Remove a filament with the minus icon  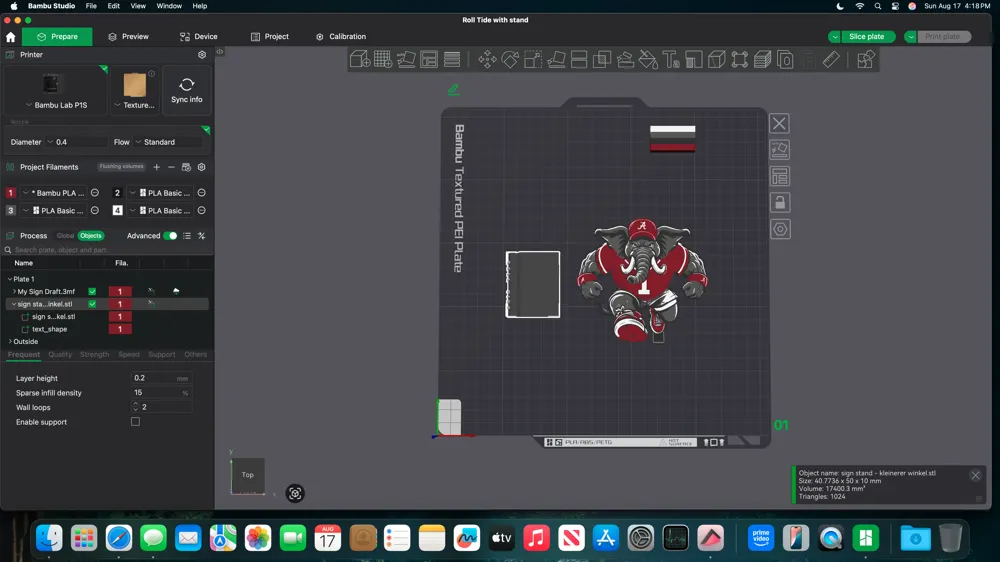[x=171, y=167]
